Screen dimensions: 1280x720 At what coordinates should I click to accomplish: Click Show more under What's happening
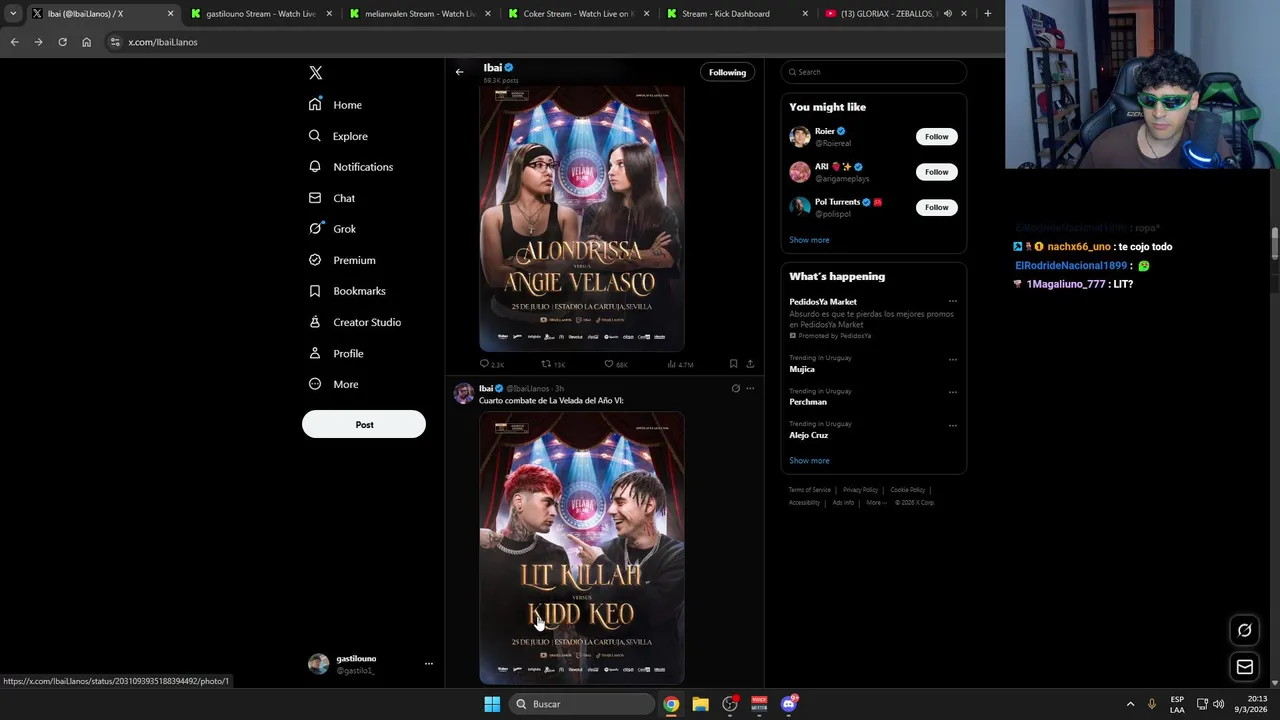(x=809, y=461)
